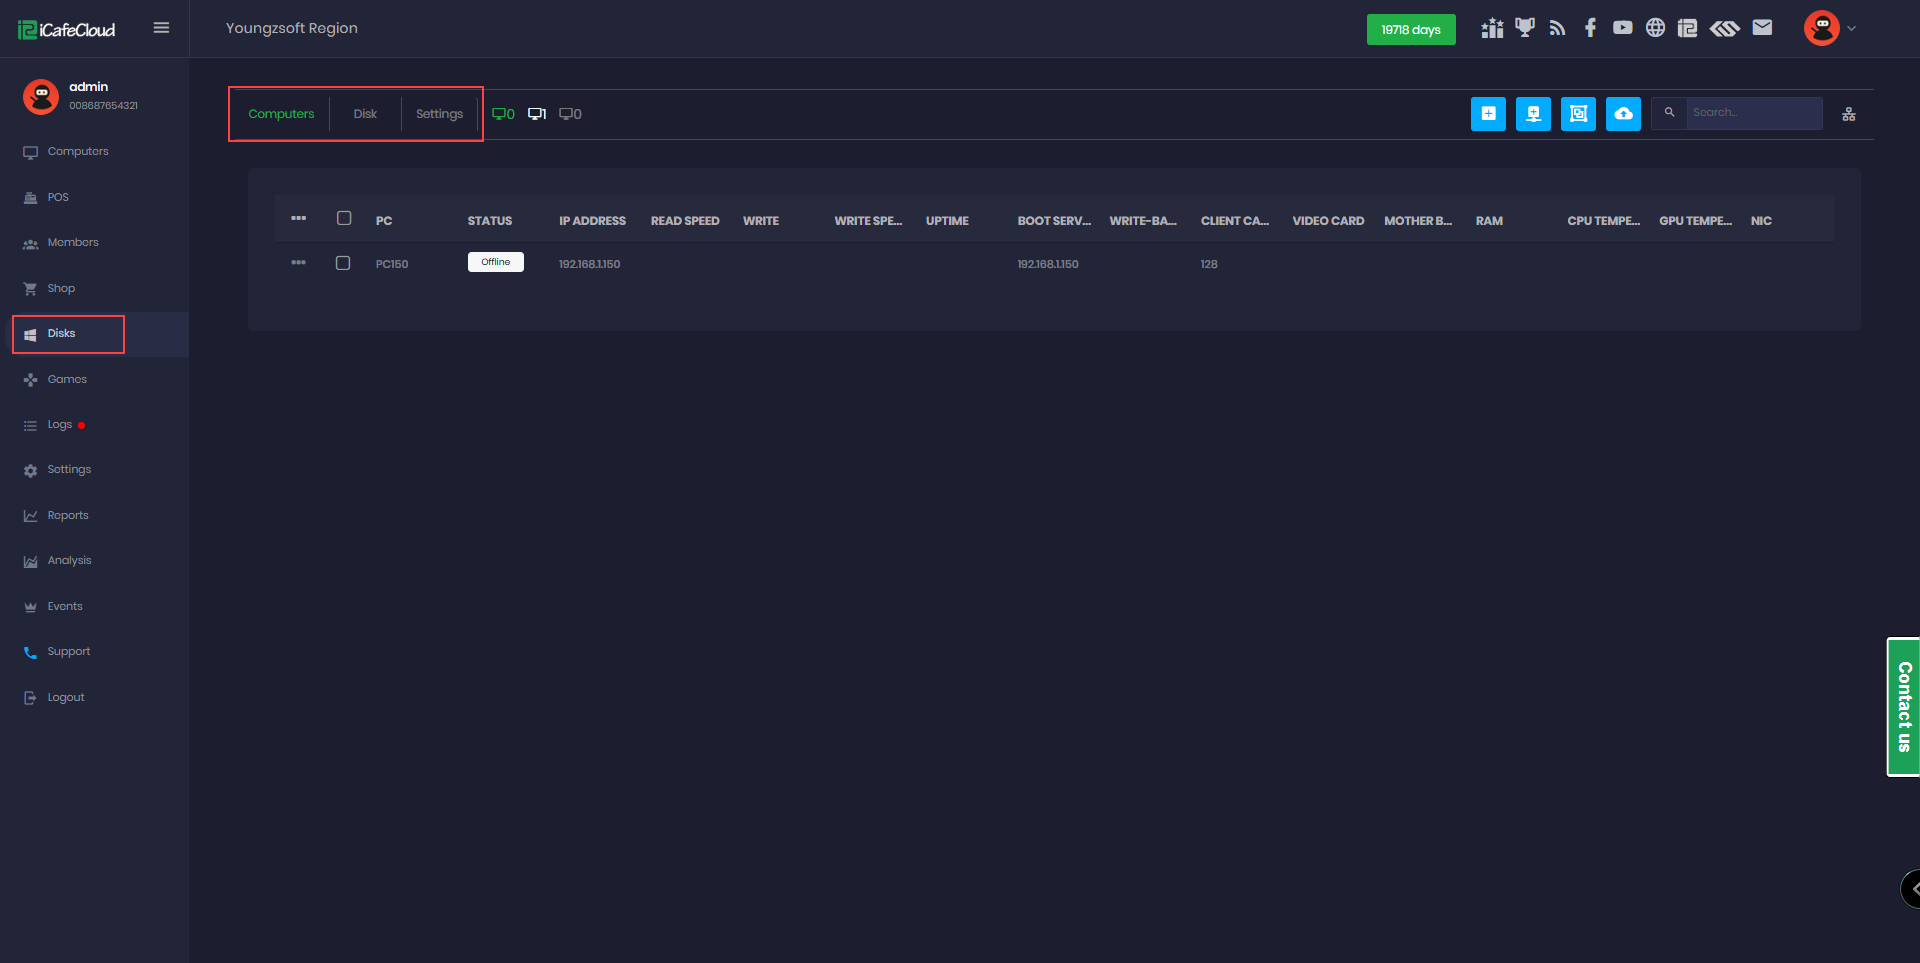
Task: Open the PC150 row options menu
Action: point(298,263)
